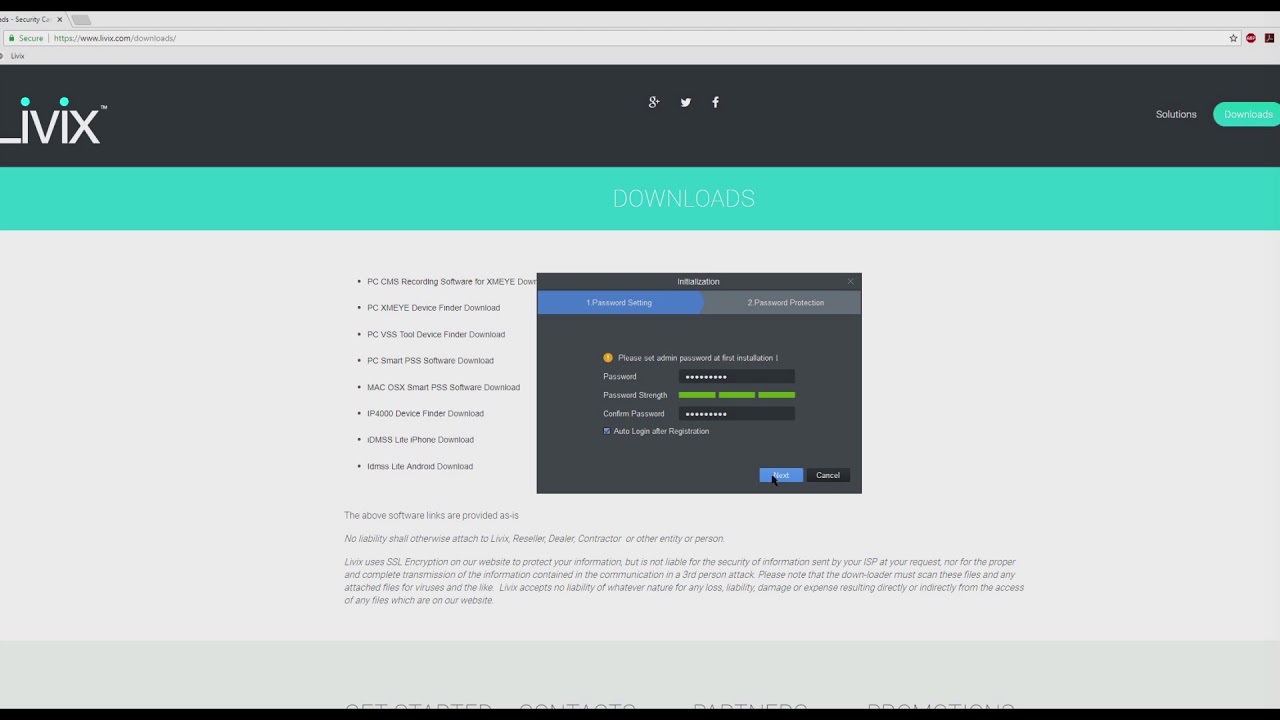
Task: Close the current browser tab
Action: coord(59,19)
